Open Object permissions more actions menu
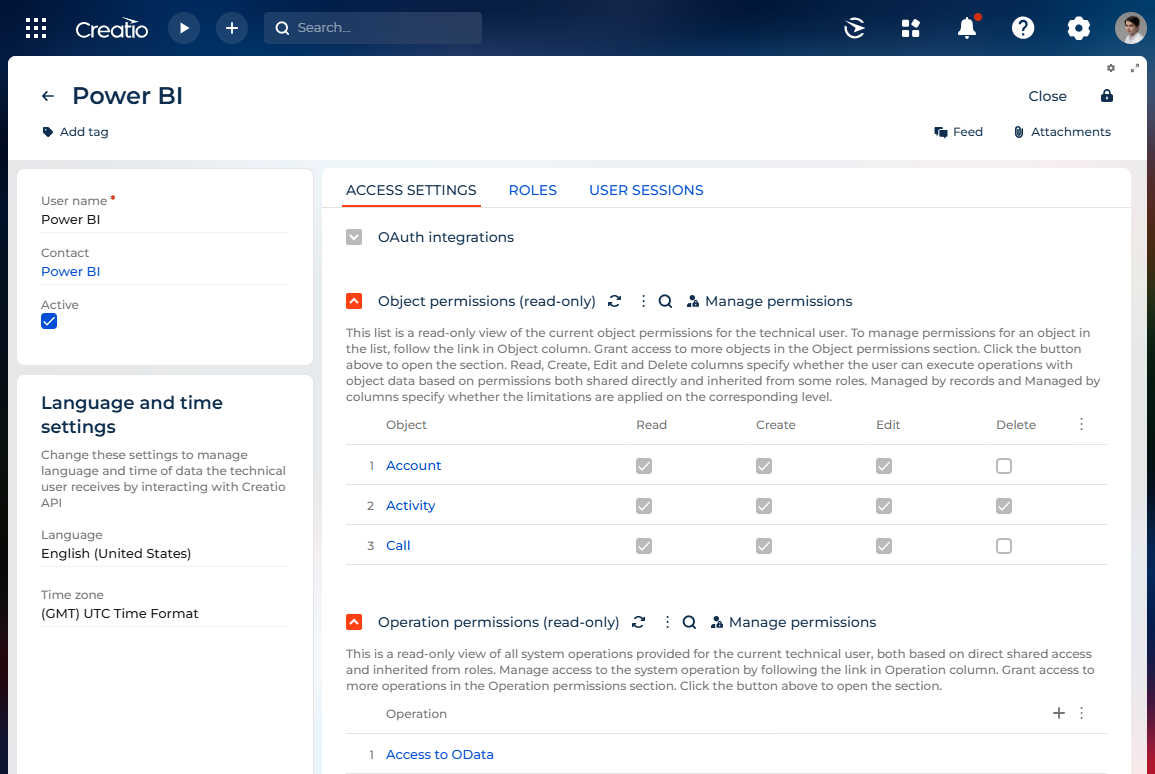This screenshot has width=1155, height=774. point(643,300)
